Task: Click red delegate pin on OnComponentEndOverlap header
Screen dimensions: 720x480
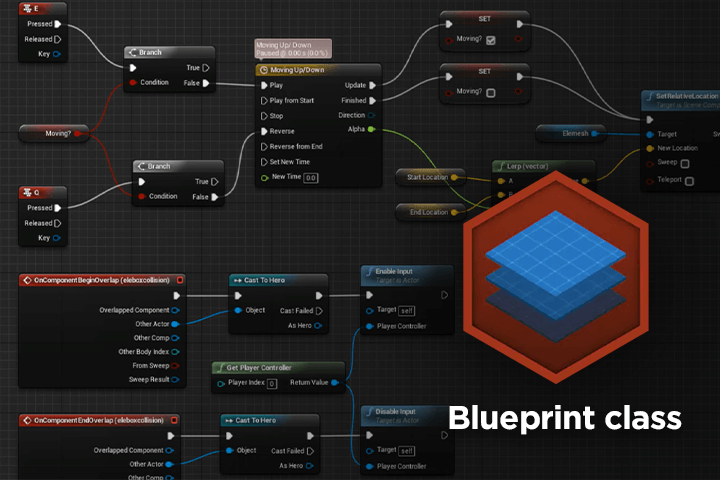Action: (x=174, y=420)
